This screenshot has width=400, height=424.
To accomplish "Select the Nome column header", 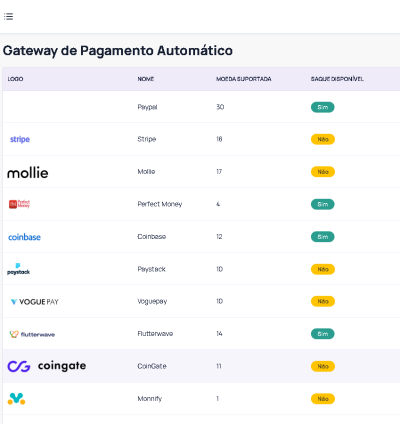I will point(146,79).
